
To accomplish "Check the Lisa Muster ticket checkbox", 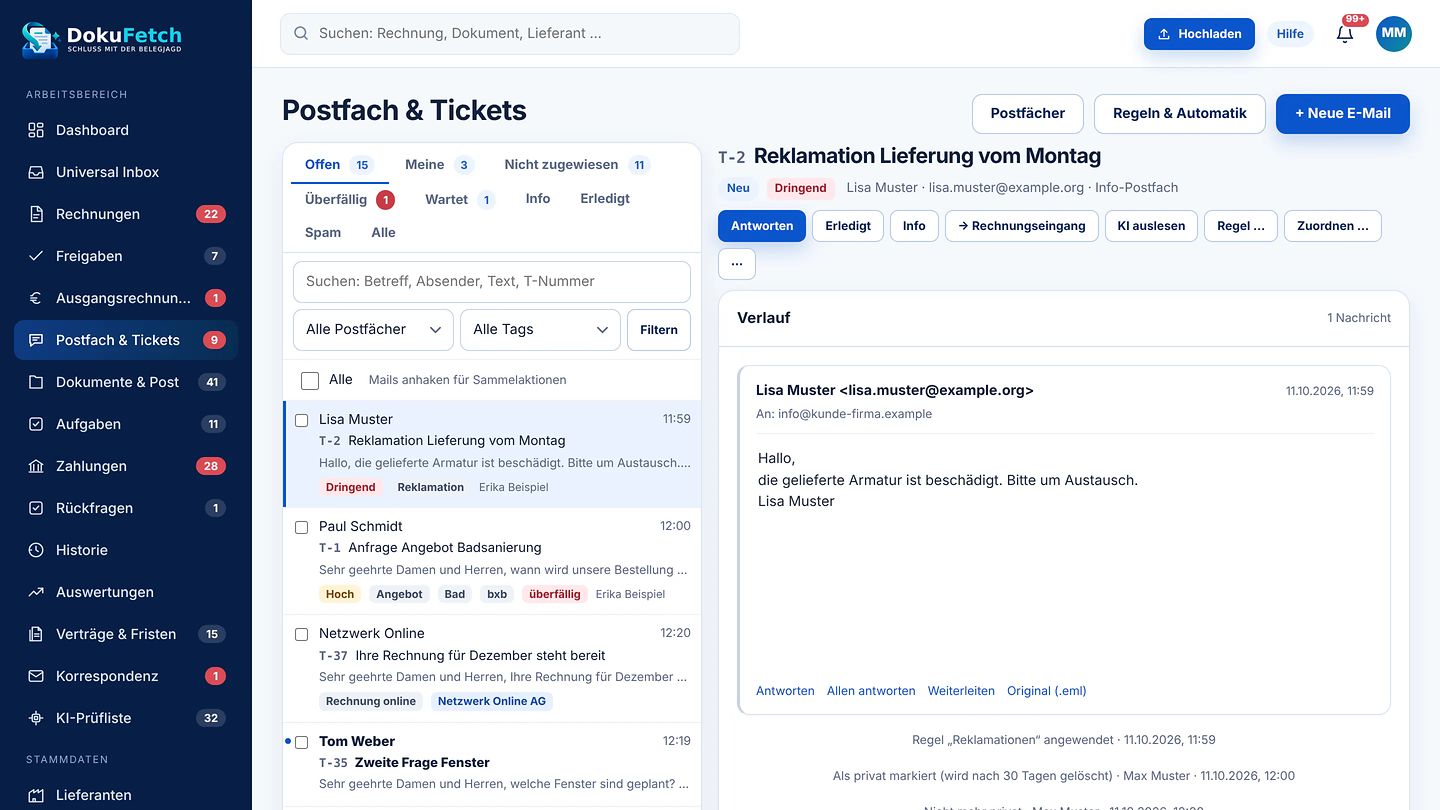I will pos(301,420).
